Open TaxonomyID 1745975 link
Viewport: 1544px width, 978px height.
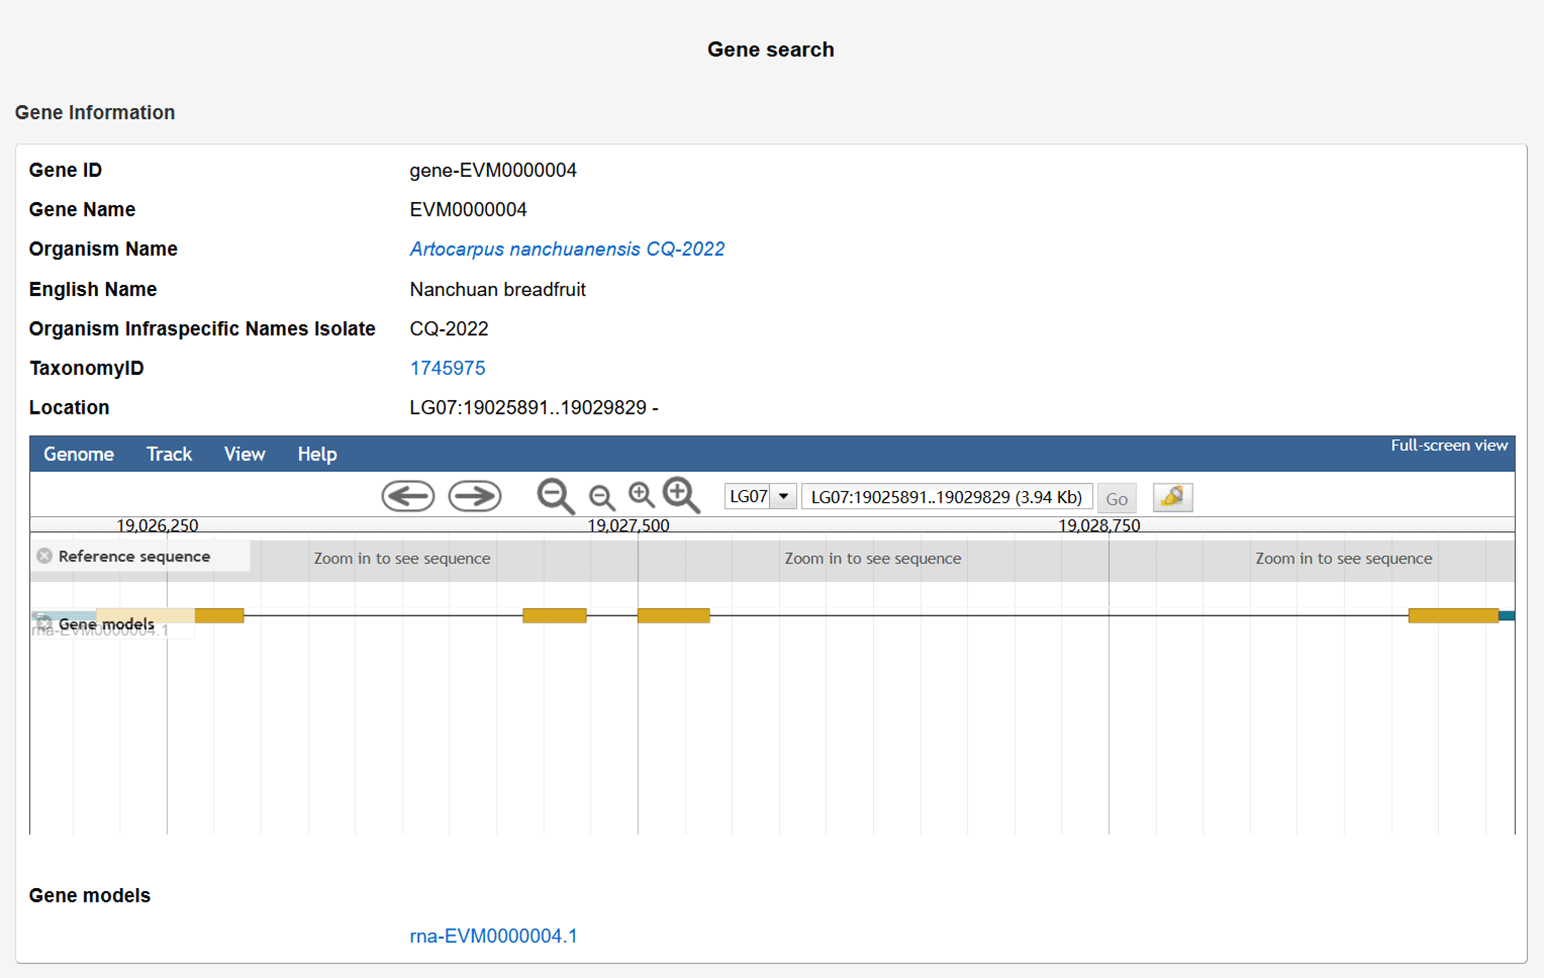click(447, 368)
